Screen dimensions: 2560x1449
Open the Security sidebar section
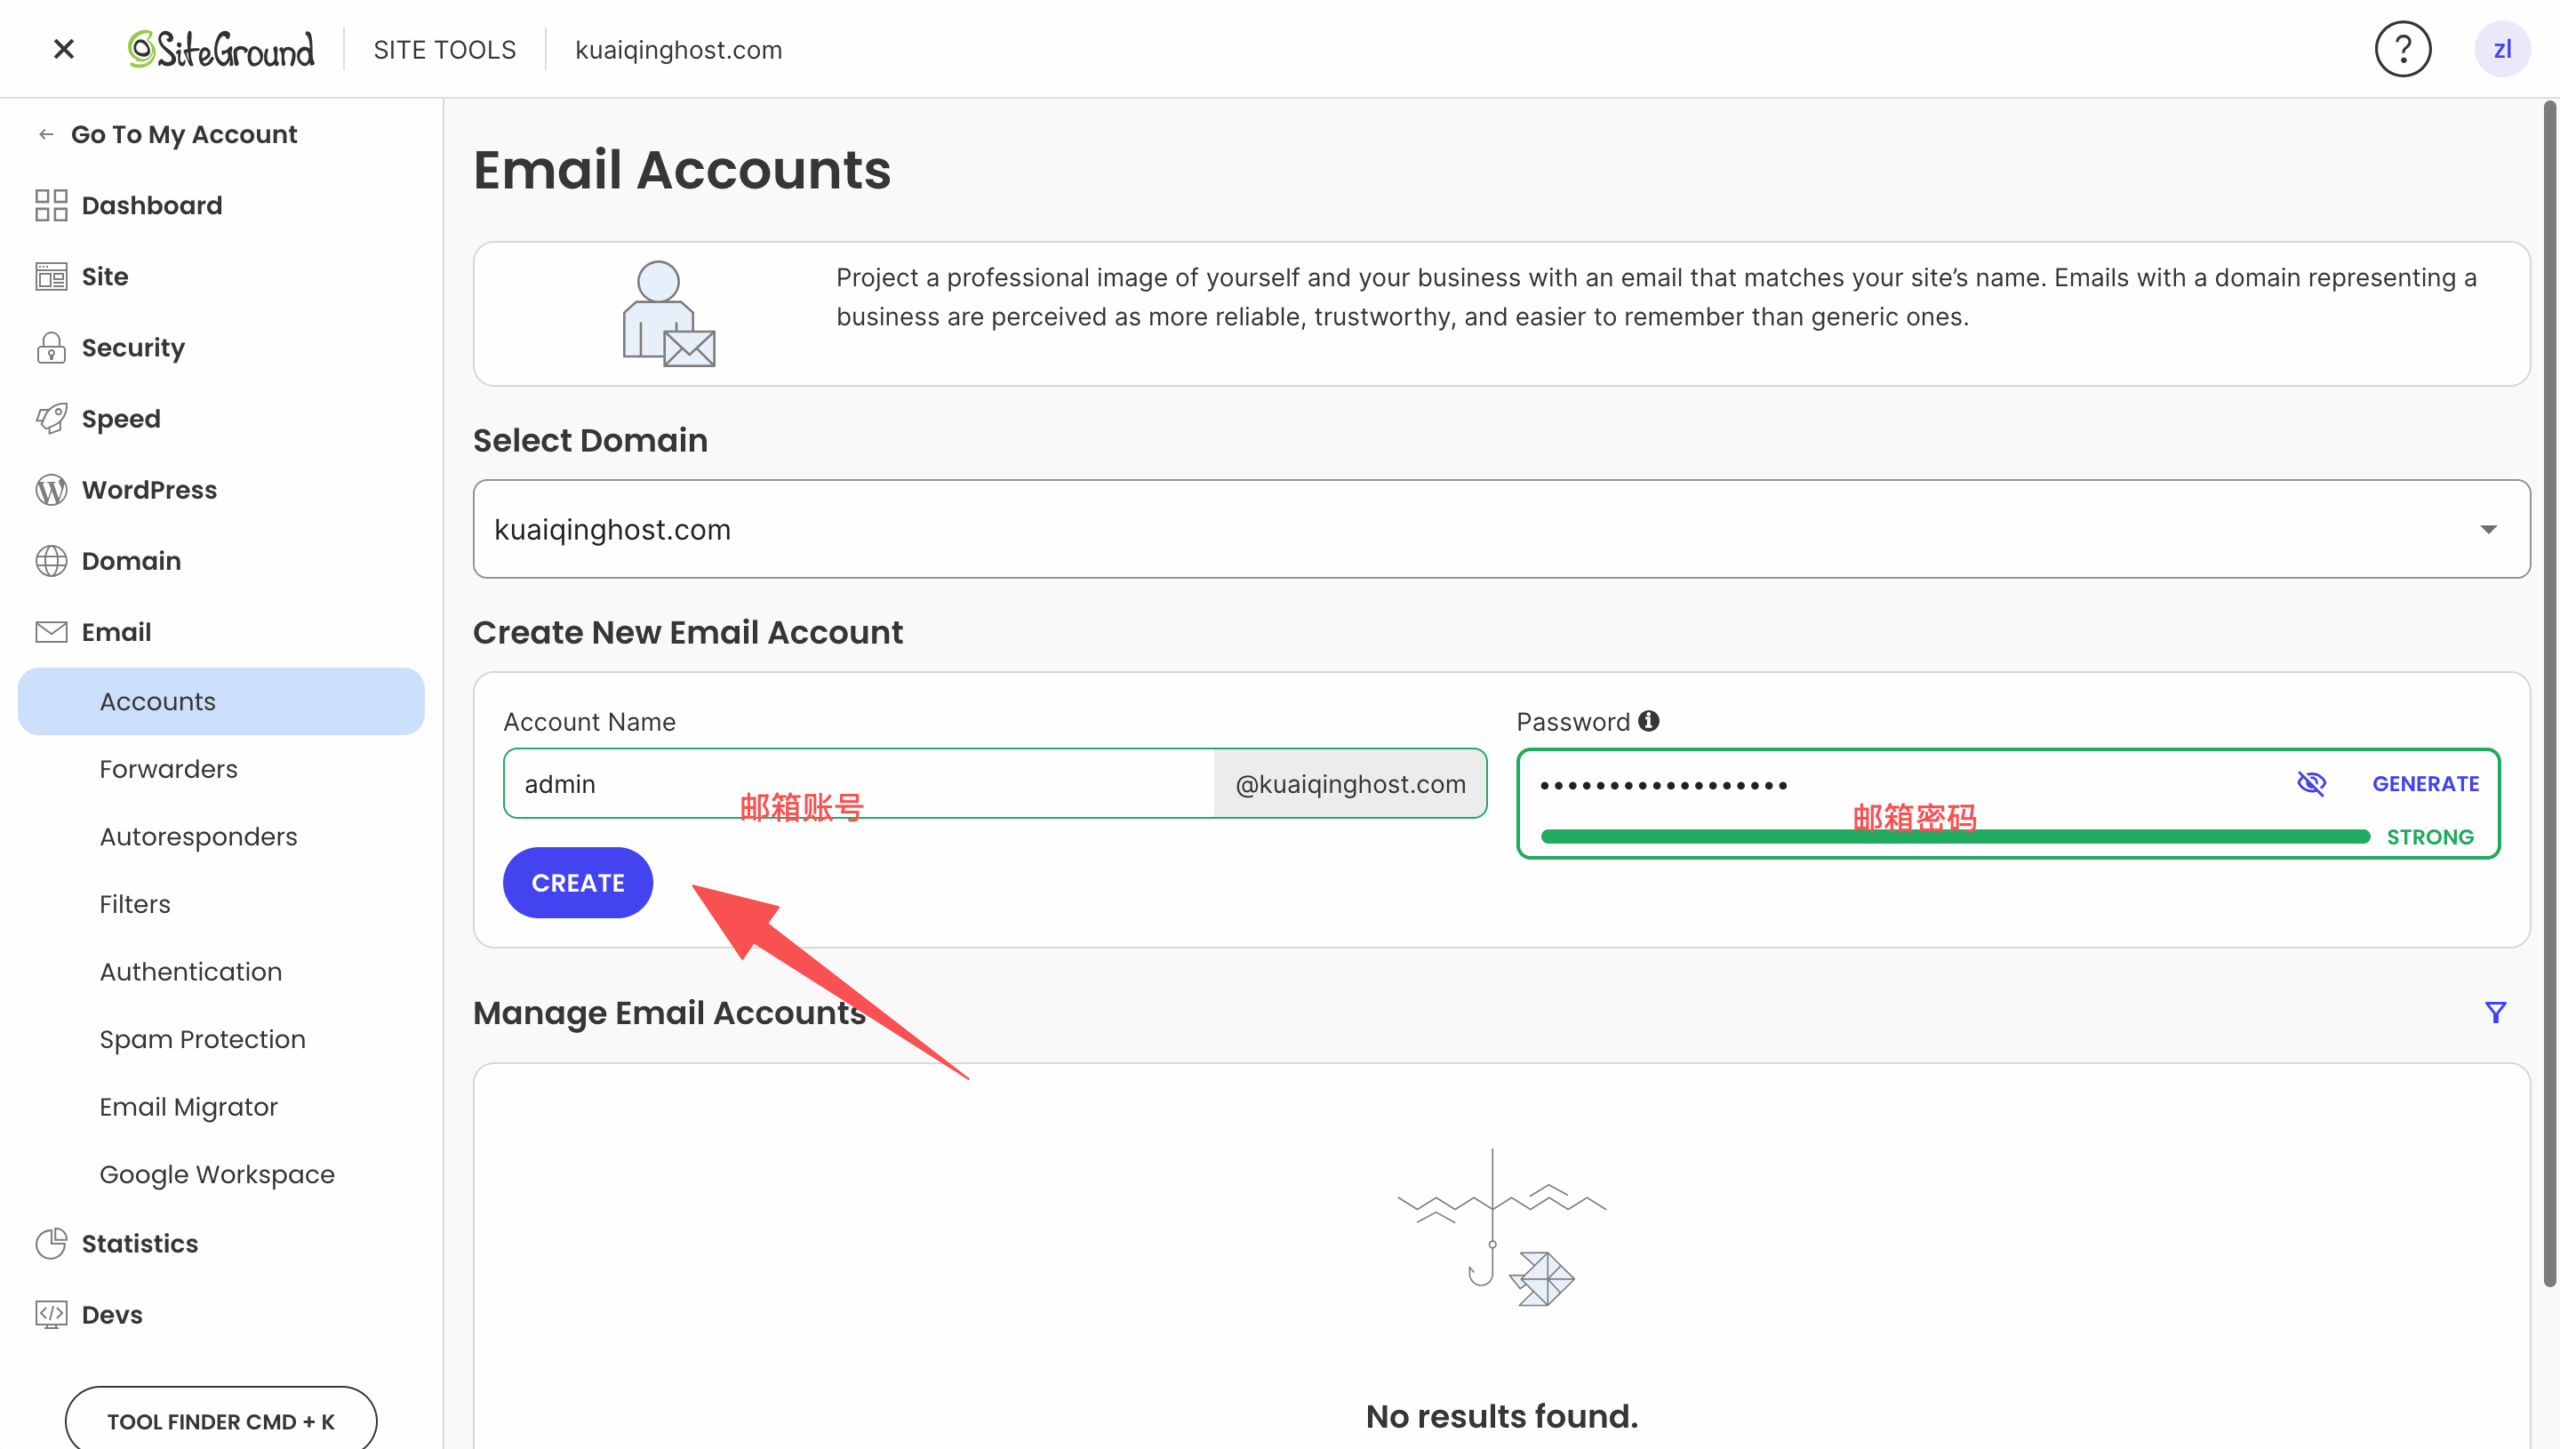click(132, 347)
